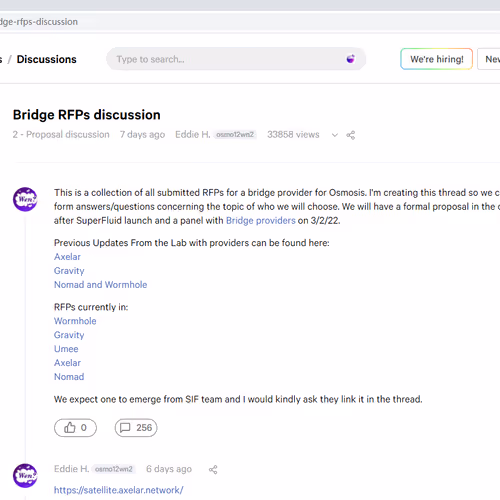Viewport: 500px width, 500px height.
Task: Click the 2 - Proposal discussion category label
Action: tap(61, 135)
